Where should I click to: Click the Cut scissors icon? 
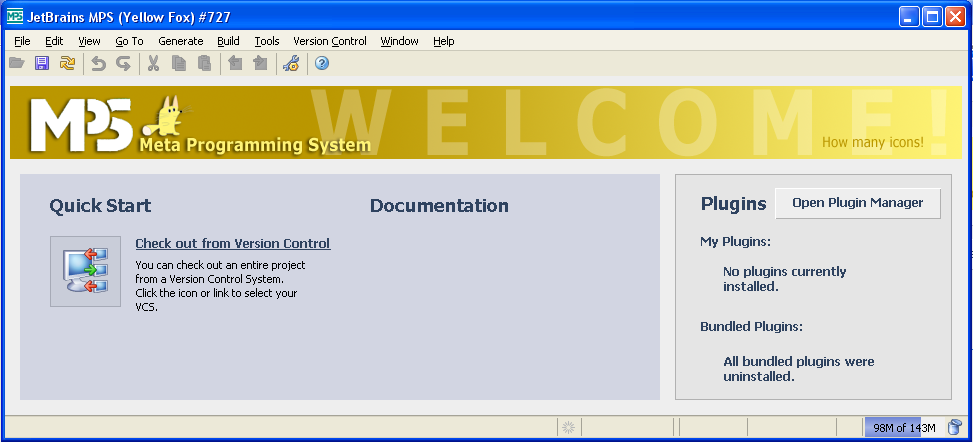[x=153, y=63]
